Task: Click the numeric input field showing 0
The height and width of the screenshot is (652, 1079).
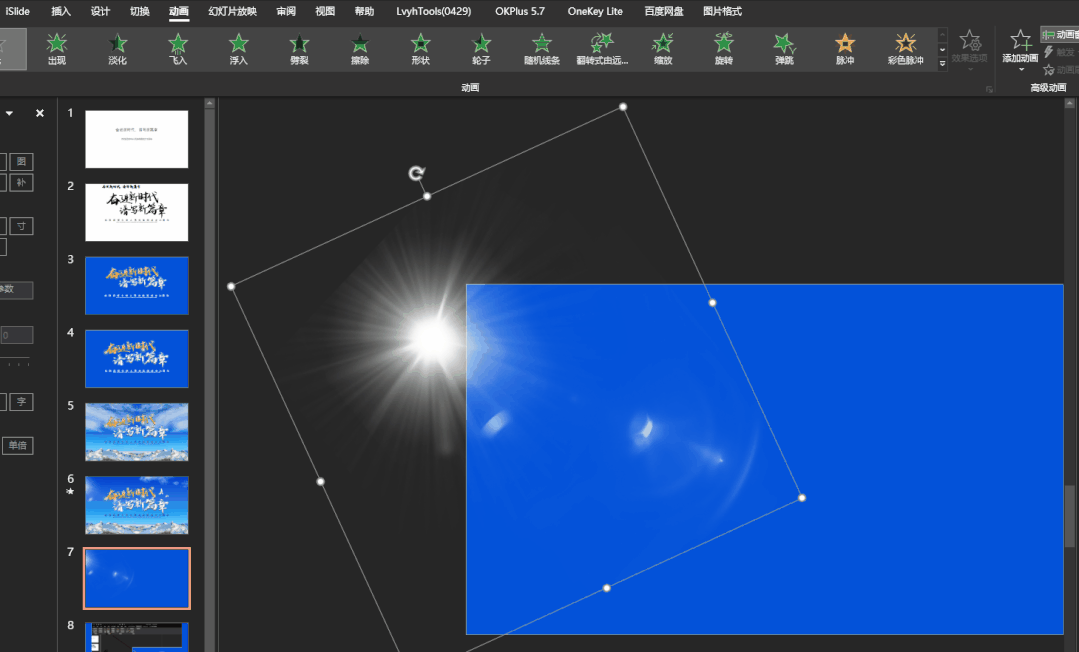Action: point(17,335)
